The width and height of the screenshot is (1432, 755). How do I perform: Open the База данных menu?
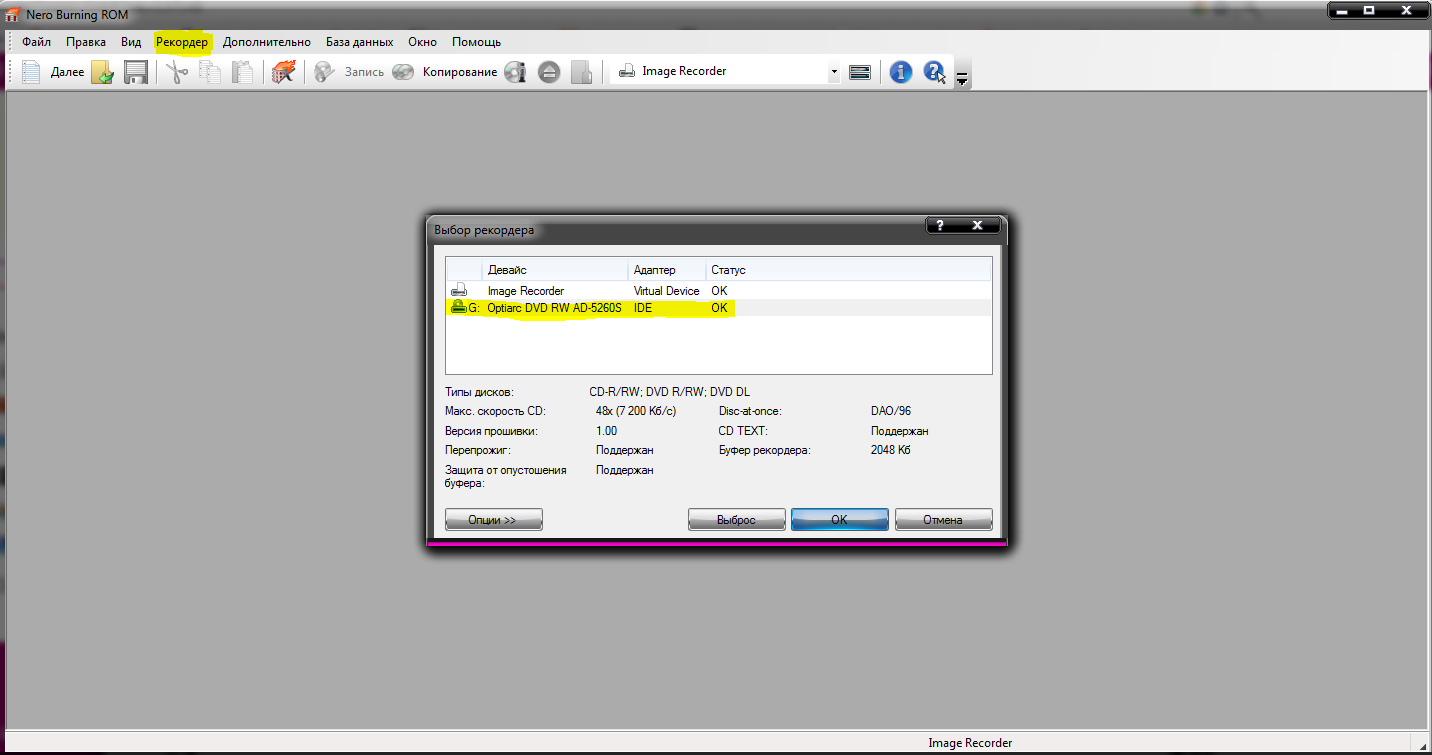[359, 42]
